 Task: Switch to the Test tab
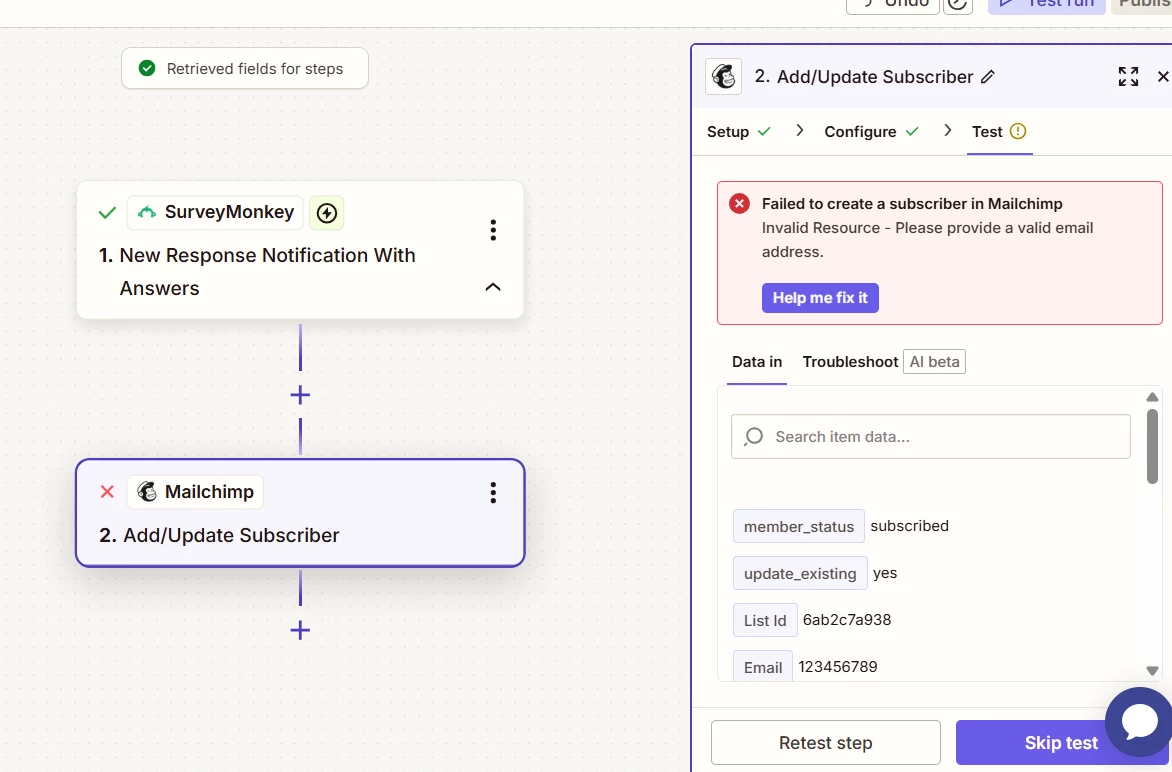[999, 132]
